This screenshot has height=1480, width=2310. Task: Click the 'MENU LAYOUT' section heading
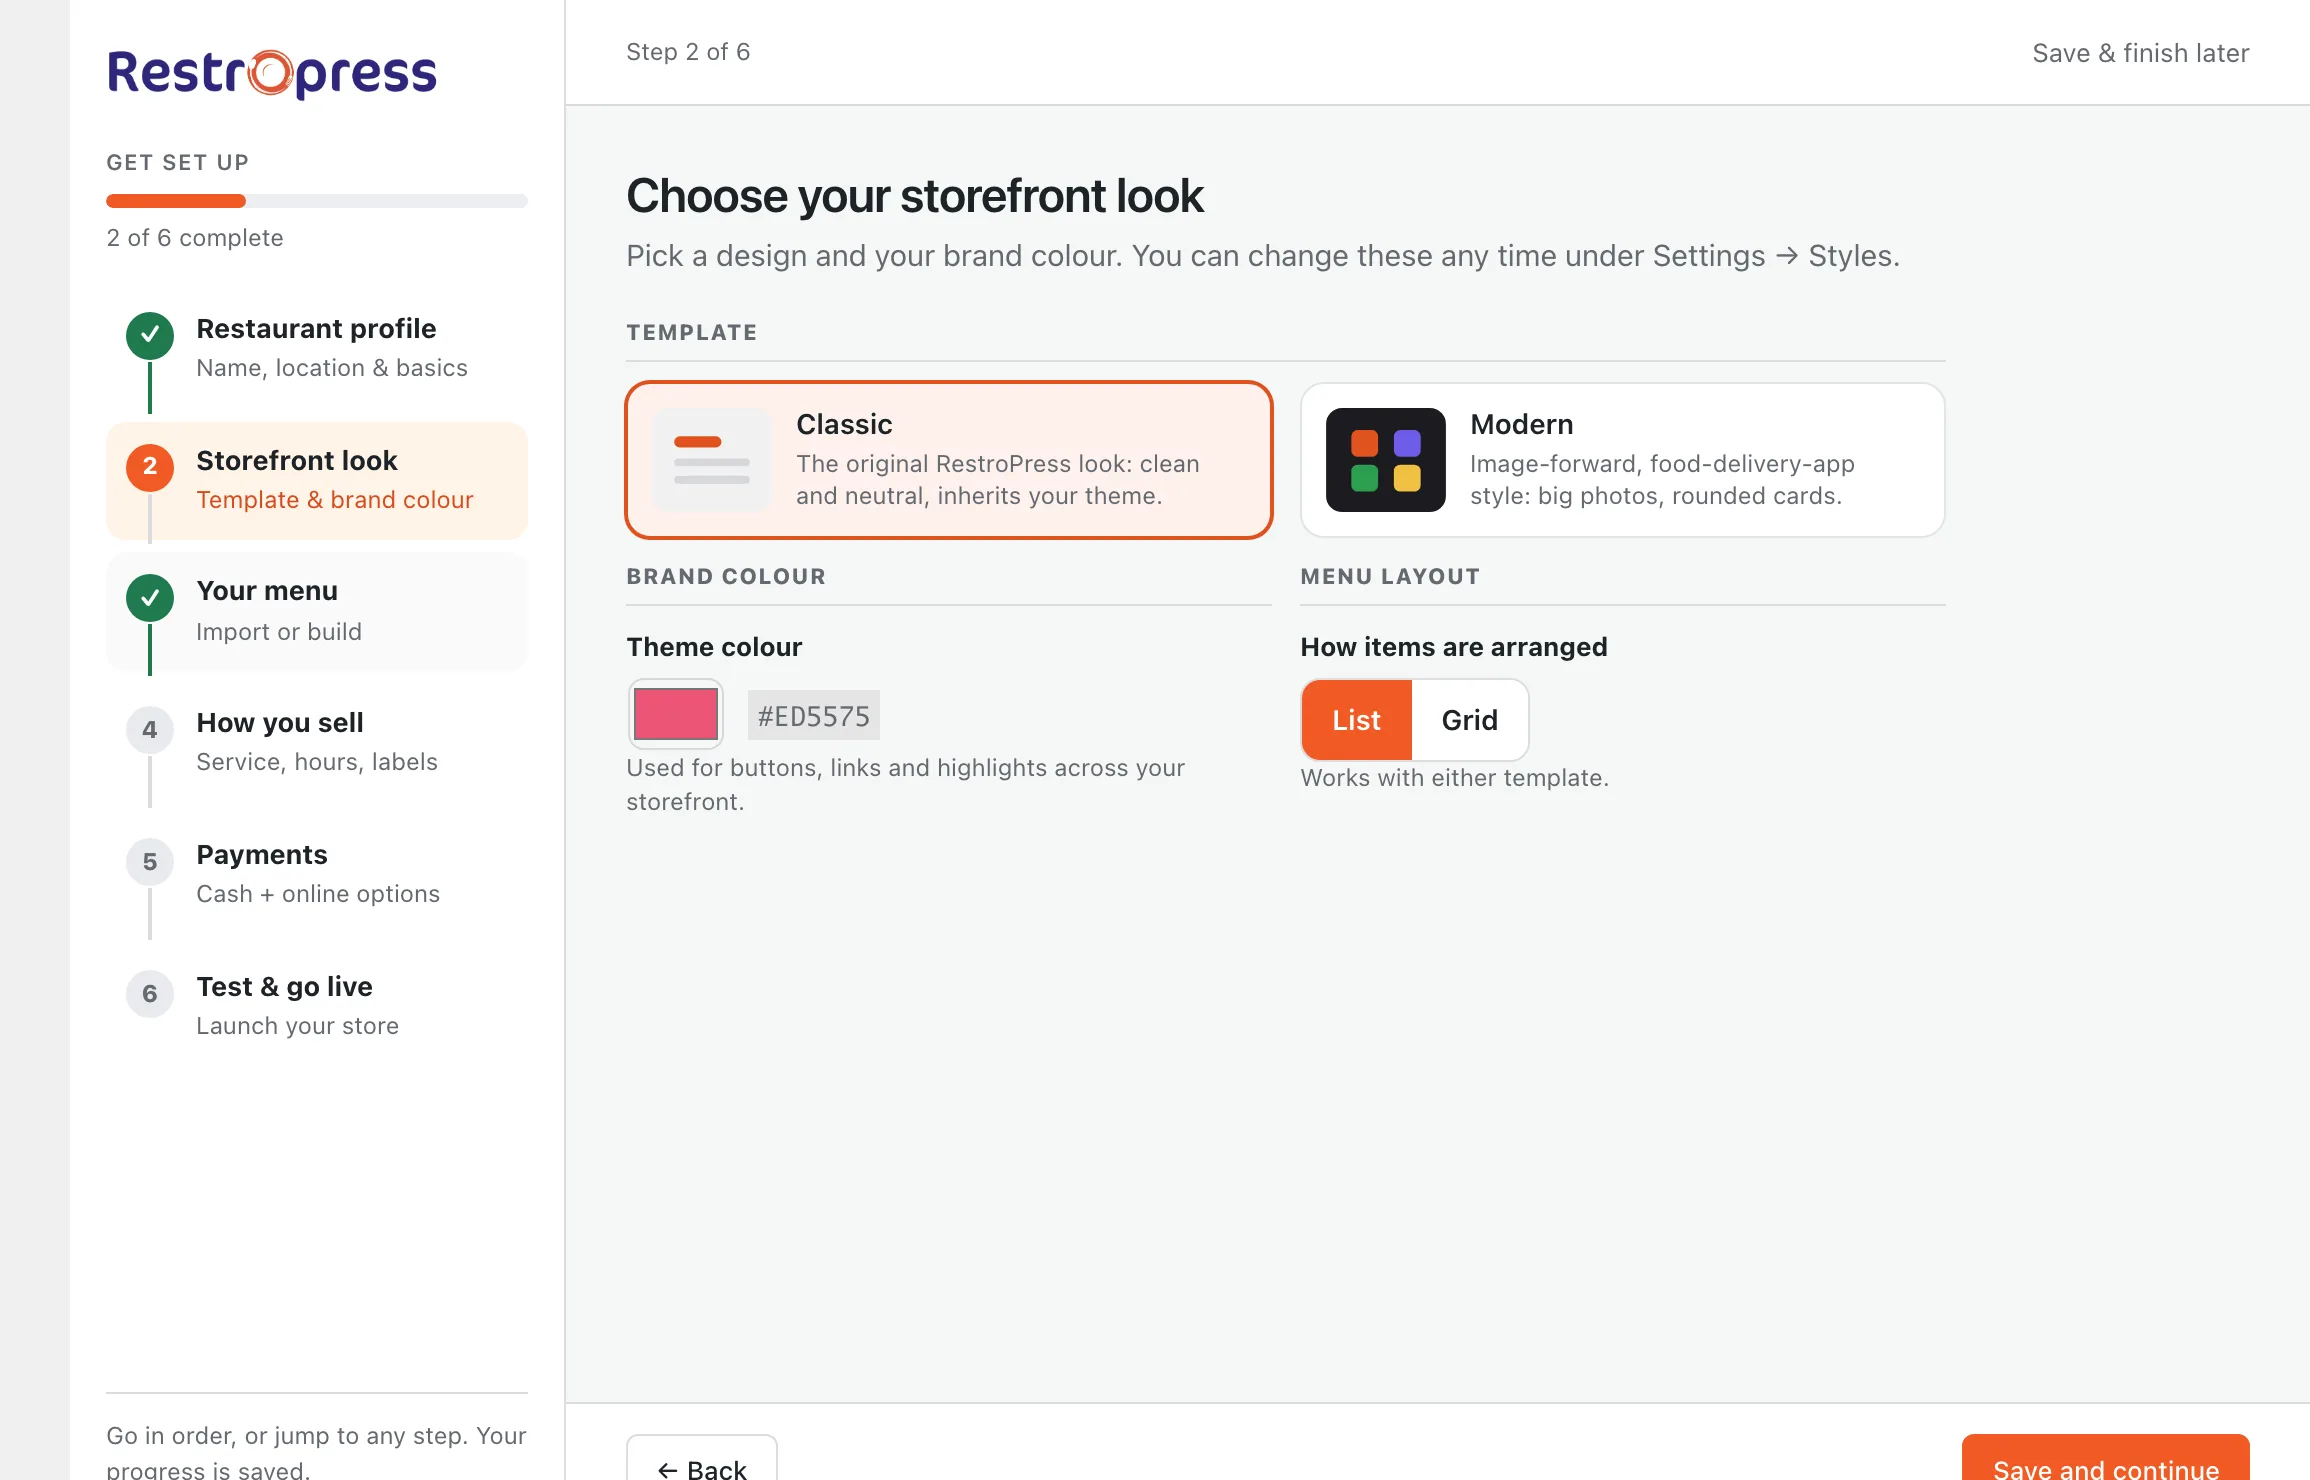click(1390, 577)
